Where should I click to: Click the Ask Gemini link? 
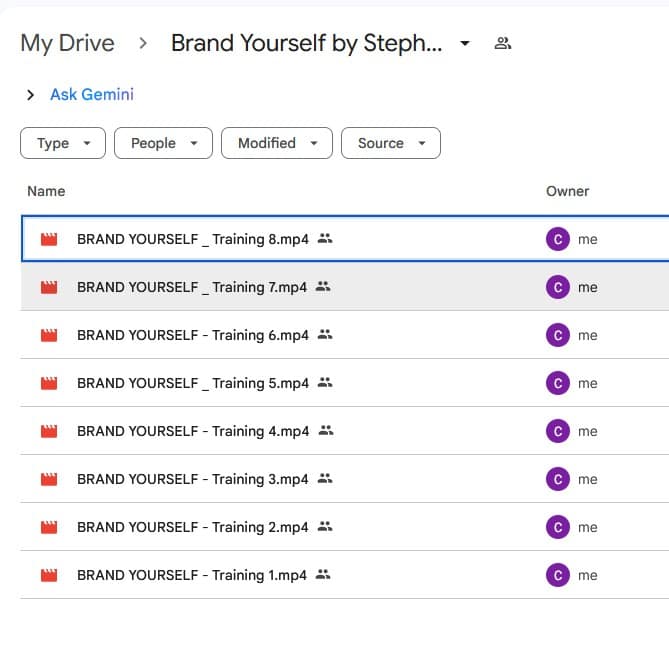click(92, 95)
